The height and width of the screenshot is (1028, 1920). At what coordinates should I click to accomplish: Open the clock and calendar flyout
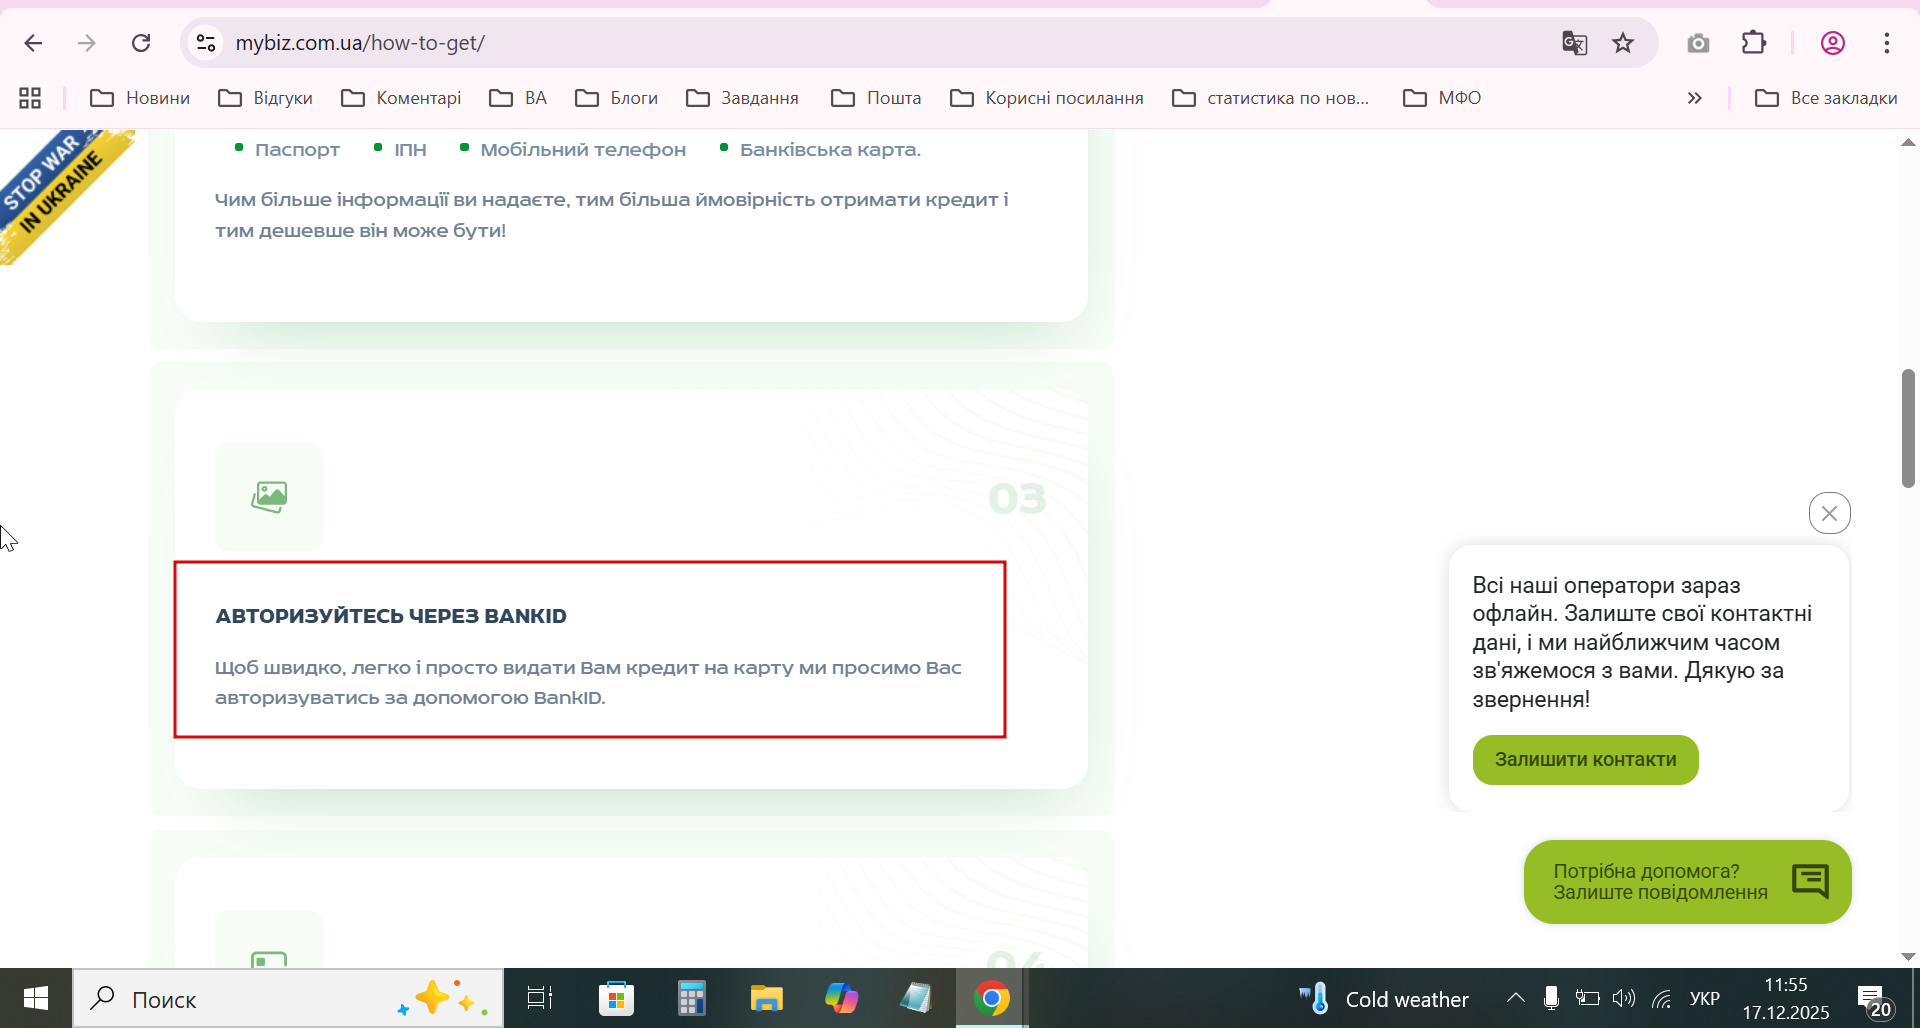click(1786, 998)
